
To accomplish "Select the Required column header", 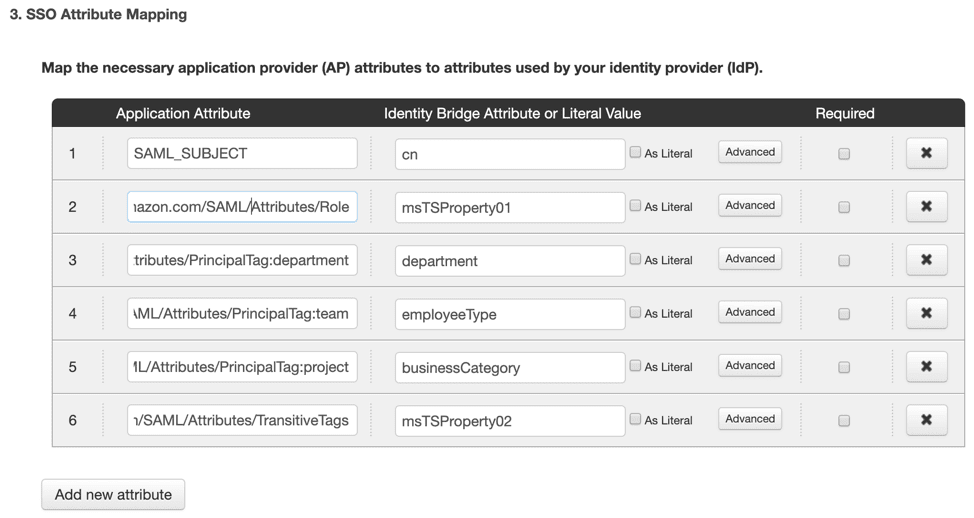I will point(845,113).
